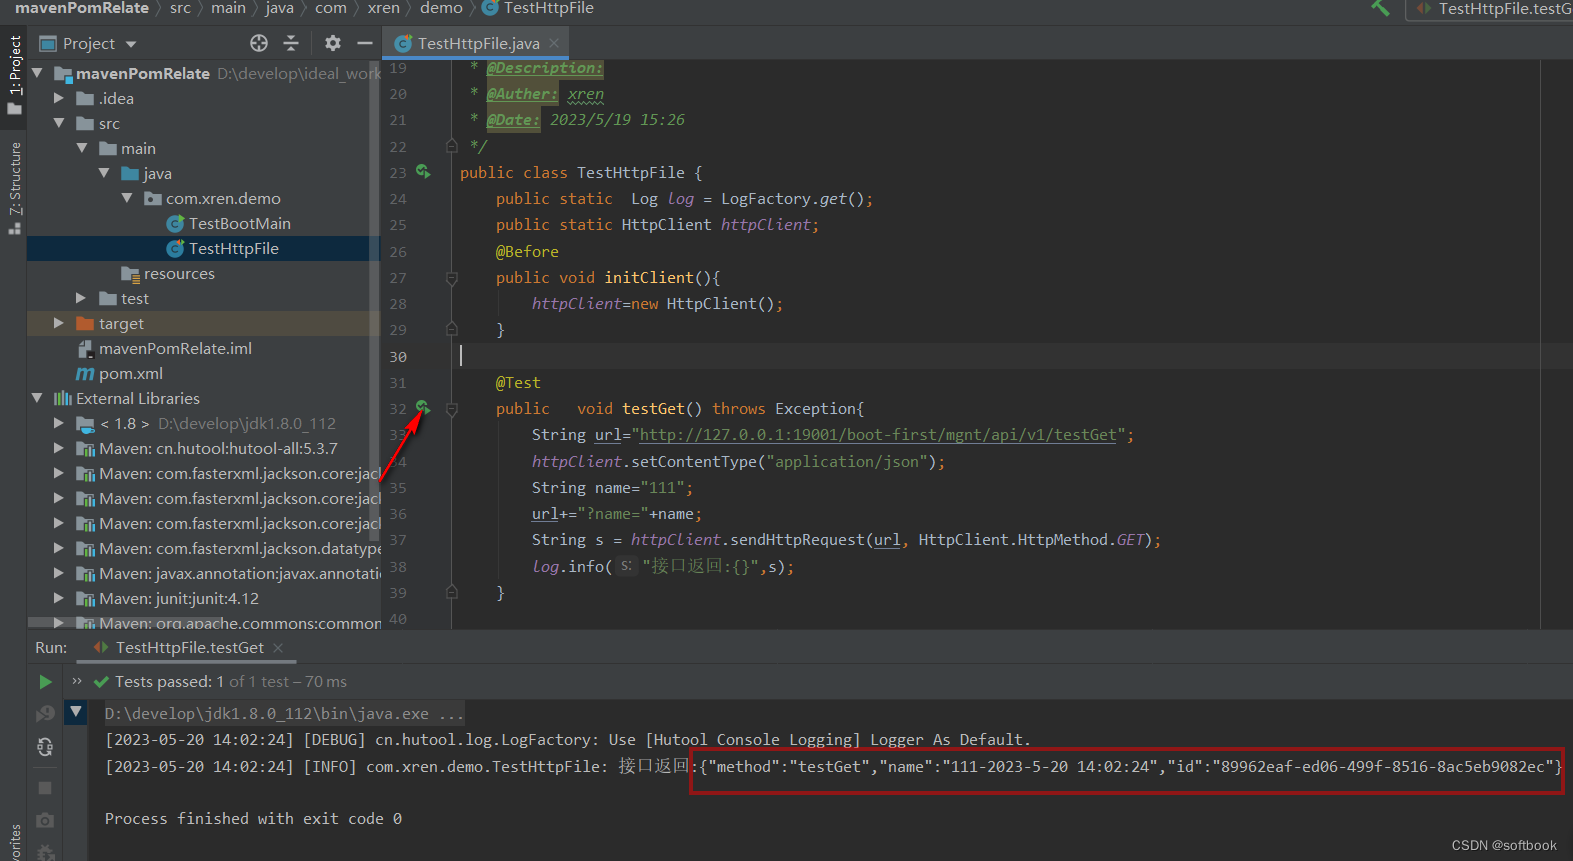This screenshot has width=1573, height=861.
Task: Select Maven javax.annotation library row
Action: tap(204, 573)
